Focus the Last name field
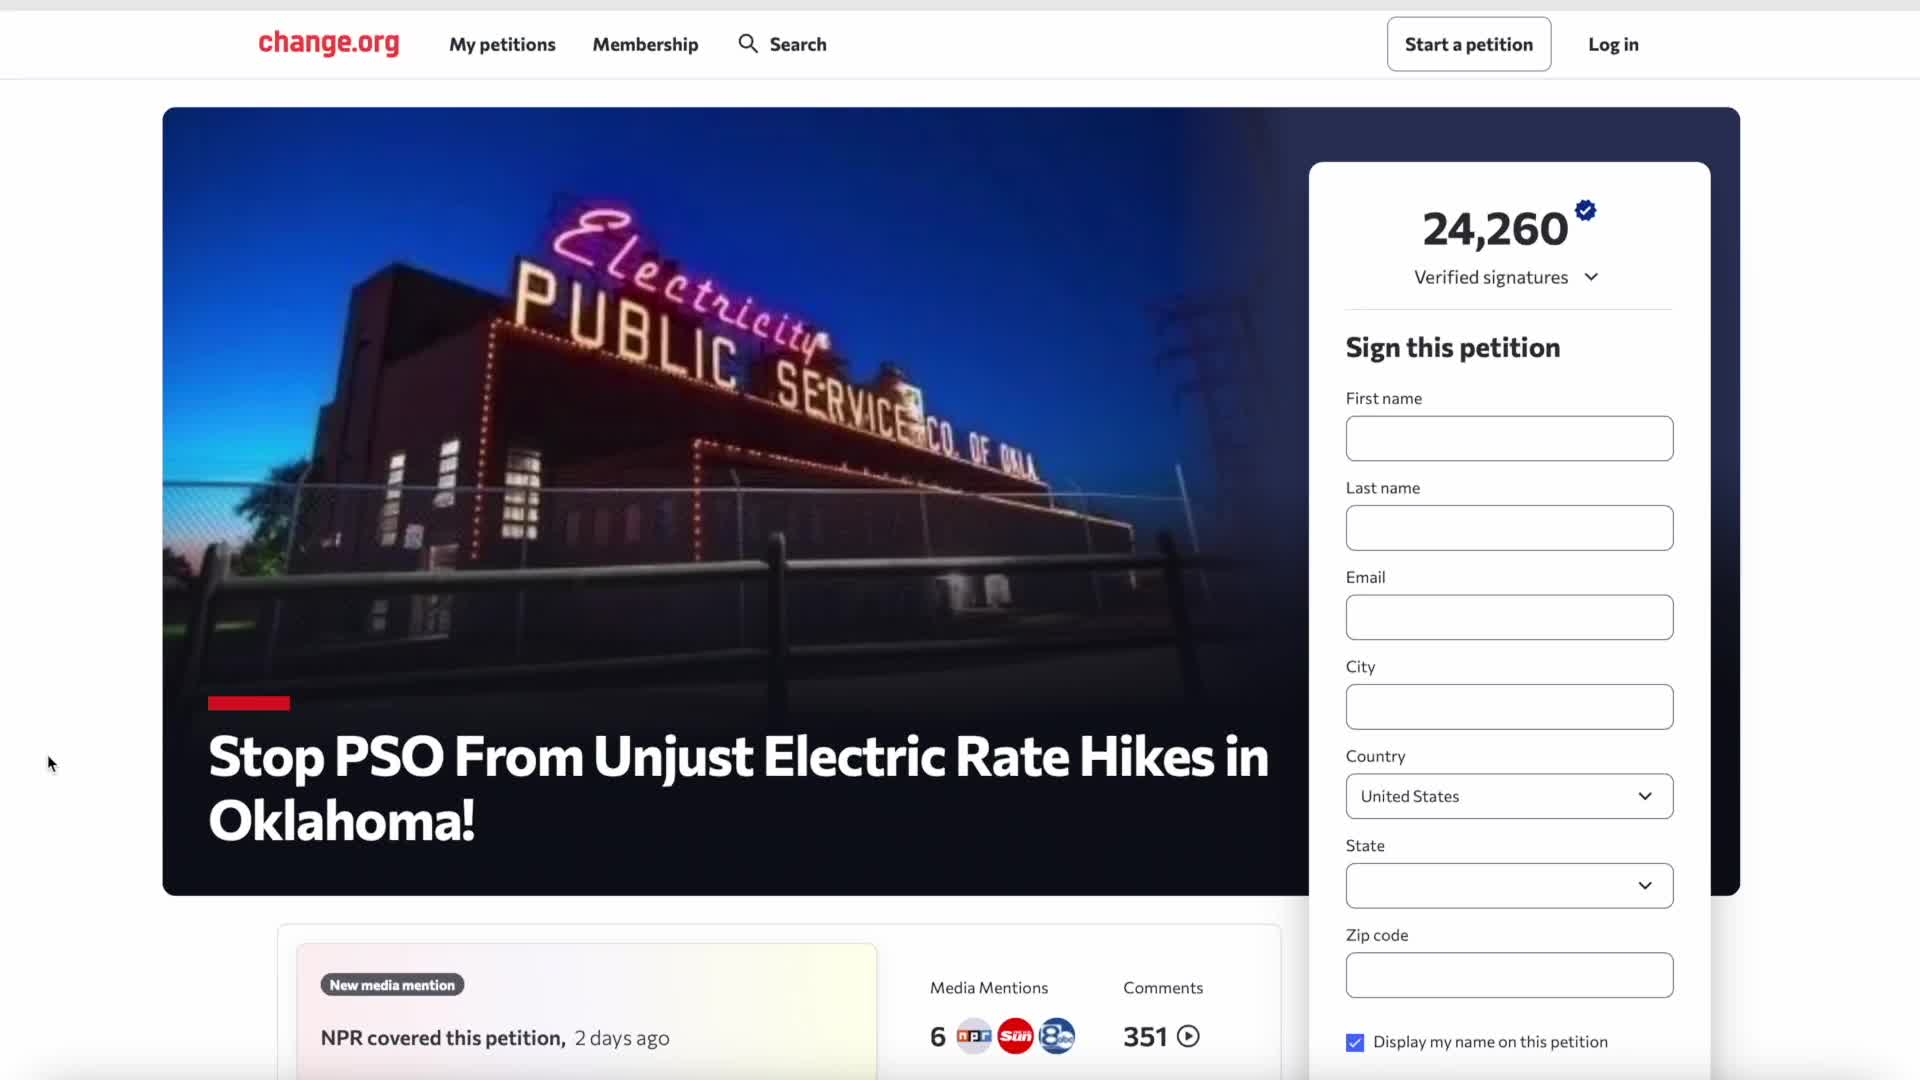 point(1509,528)
